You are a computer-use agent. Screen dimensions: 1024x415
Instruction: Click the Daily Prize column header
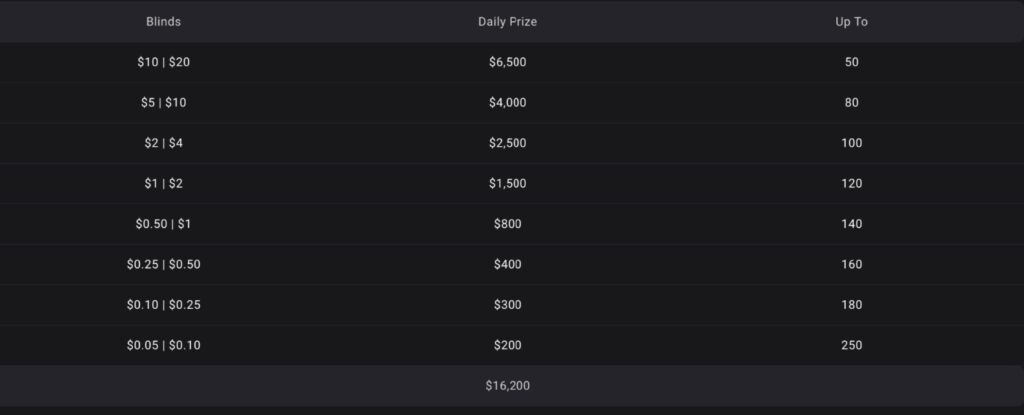507,22
